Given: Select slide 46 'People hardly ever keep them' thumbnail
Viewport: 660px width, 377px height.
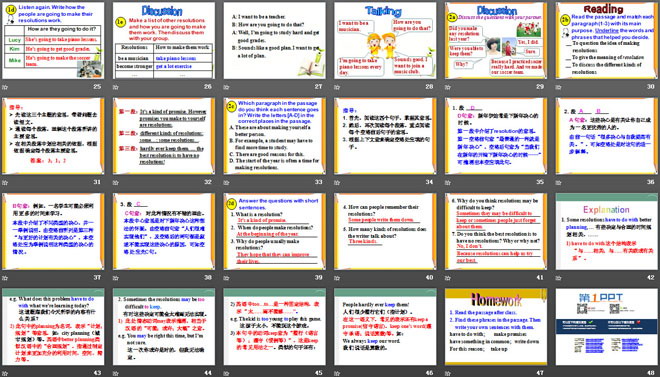Looking at the screenshot, I should click(x=385, y=327).
